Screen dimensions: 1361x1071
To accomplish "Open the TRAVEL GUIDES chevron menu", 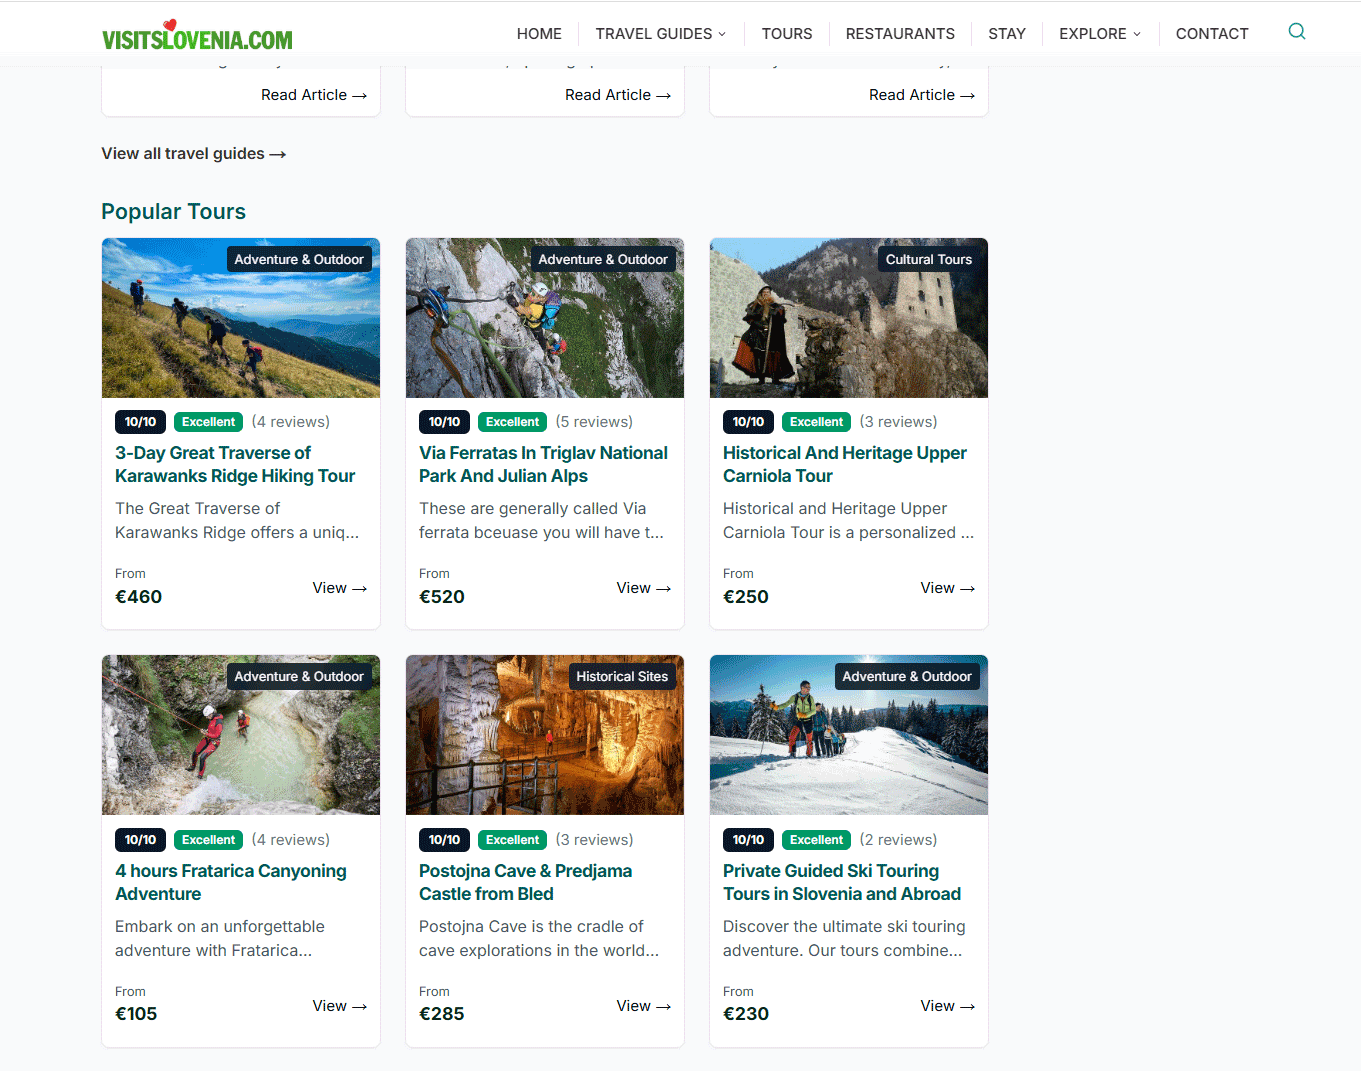I will 724,34.
